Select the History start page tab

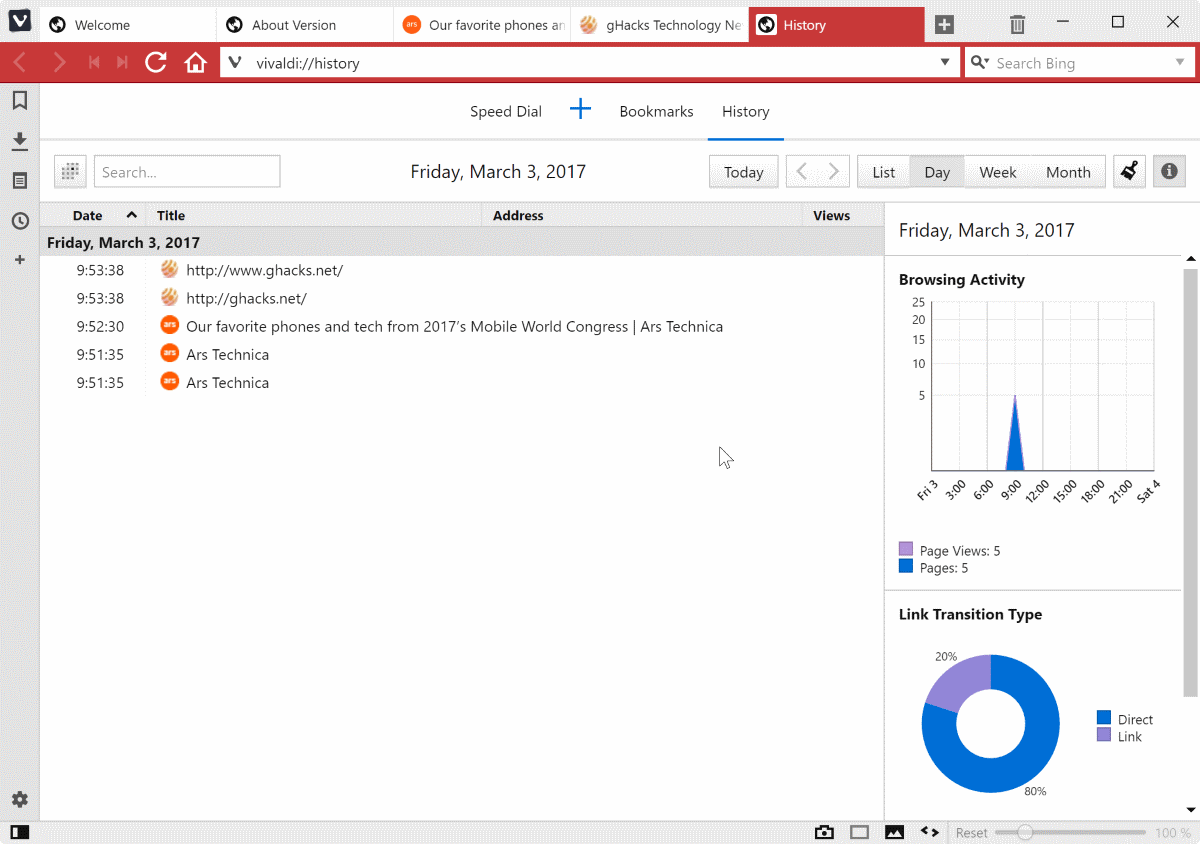click(x=746, y=112)
